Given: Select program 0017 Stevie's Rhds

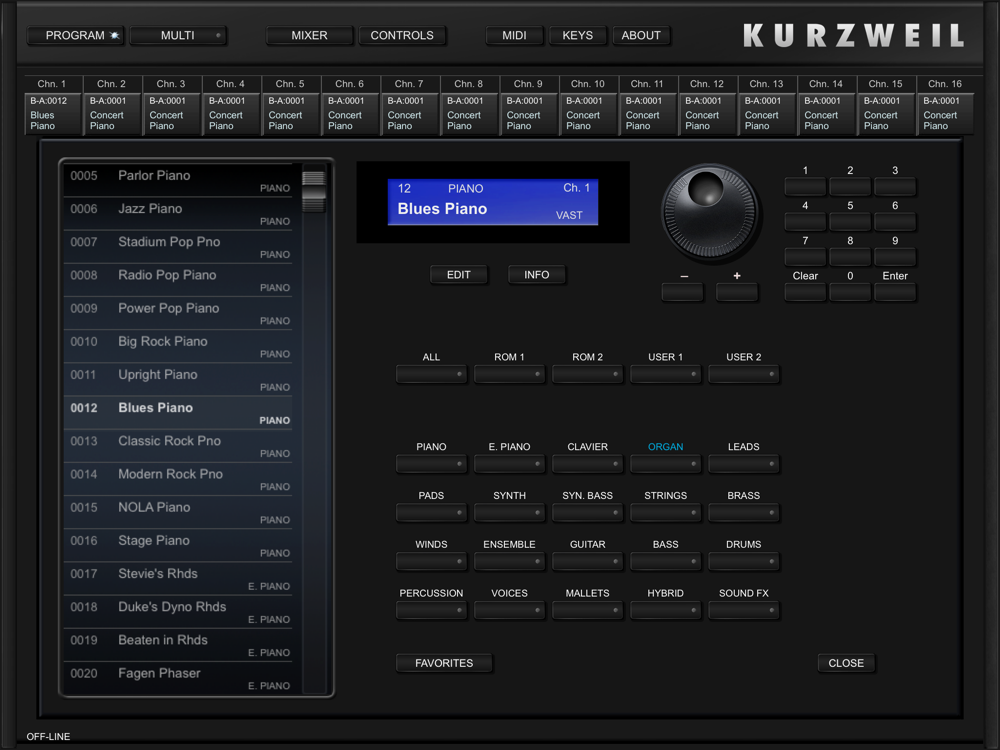Looking at the screenshot, I should (178, 578).
